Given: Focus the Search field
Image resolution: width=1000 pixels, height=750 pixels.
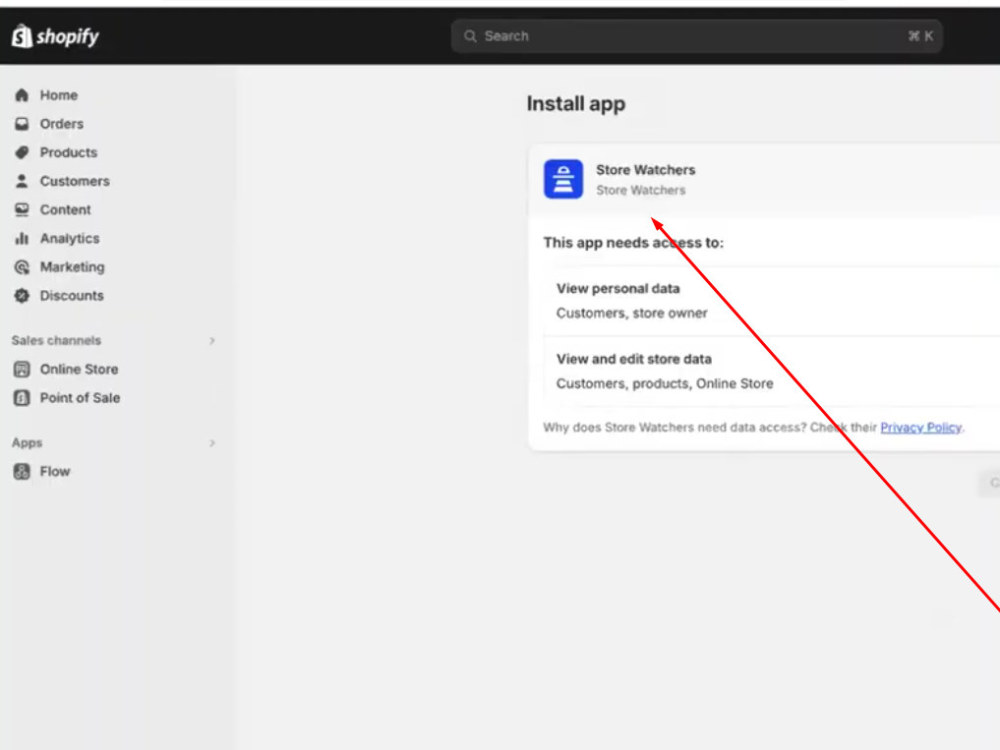Looking at the screenshot, I should click(x=696, y=36).
